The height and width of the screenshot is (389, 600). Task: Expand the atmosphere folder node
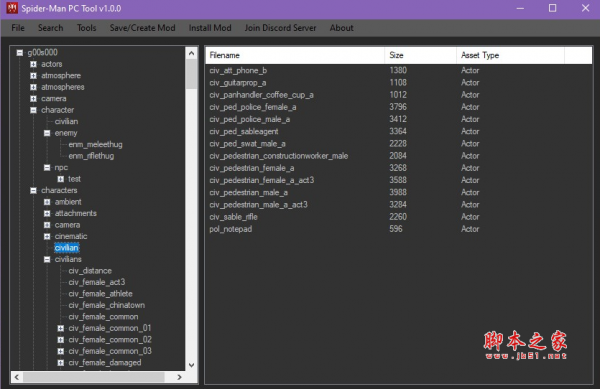coord(34,76)
